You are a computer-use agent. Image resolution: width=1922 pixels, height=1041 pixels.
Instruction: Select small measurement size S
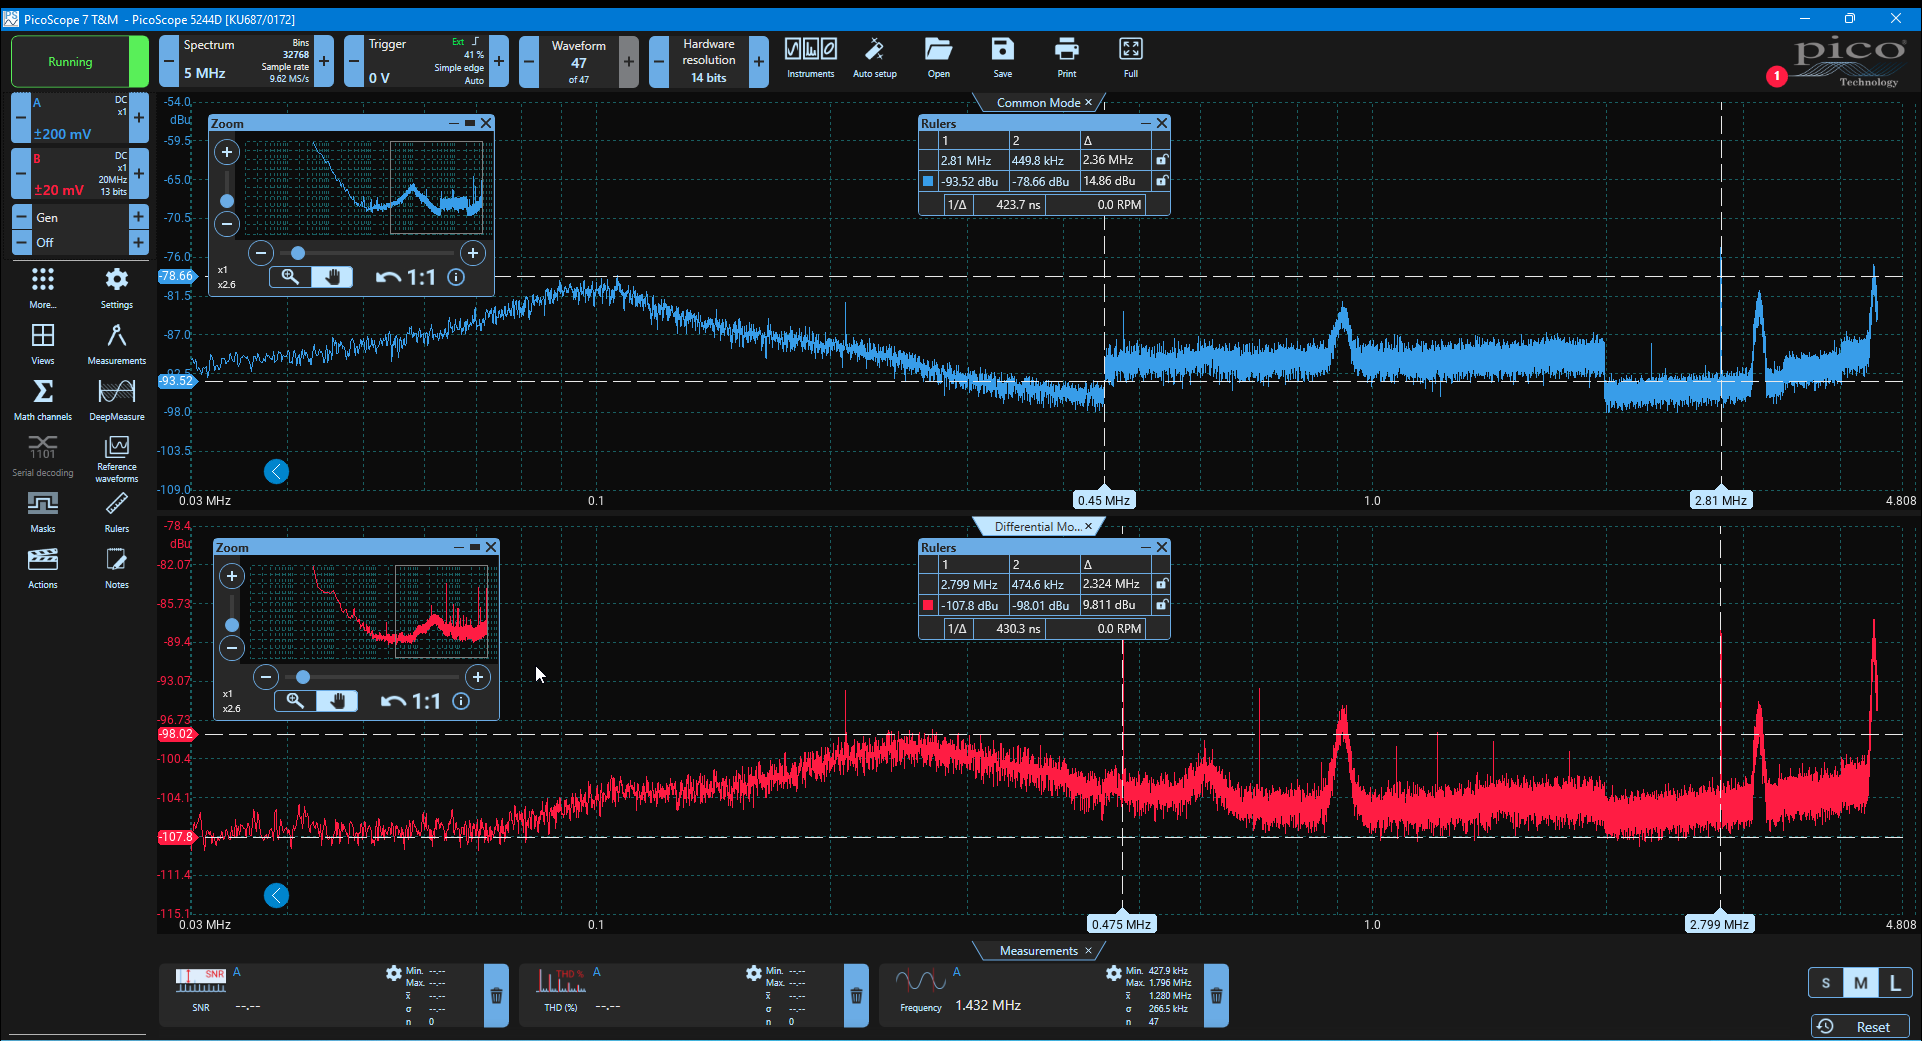click(1826, 983)
